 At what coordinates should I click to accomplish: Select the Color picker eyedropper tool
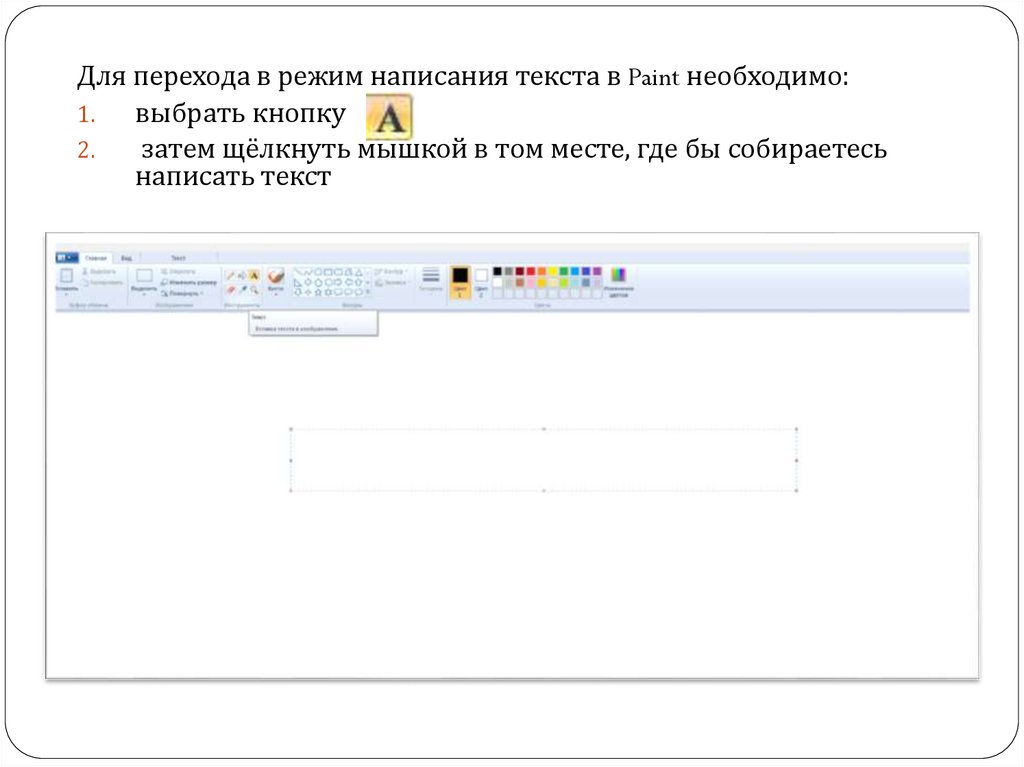tap(242, 290)
